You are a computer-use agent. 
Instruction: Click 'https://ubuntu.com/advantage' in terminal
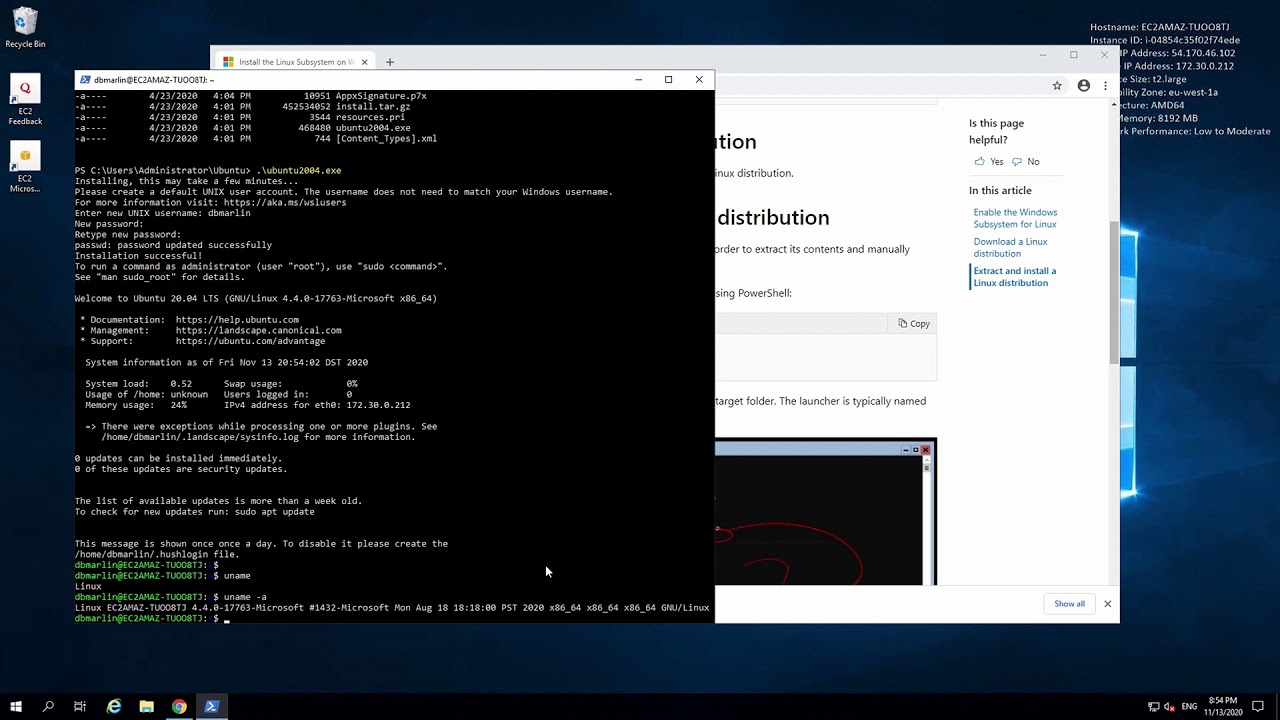coord(250,341)
